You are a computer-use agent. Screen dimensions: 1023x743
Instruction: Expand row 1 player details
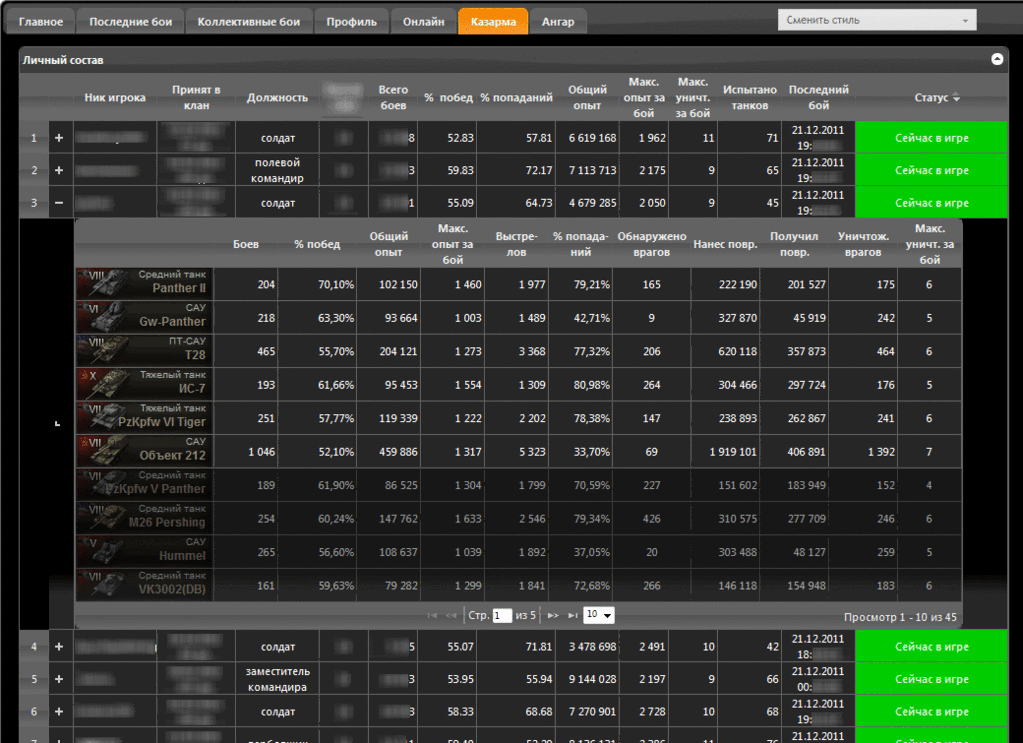pos(59,138)
